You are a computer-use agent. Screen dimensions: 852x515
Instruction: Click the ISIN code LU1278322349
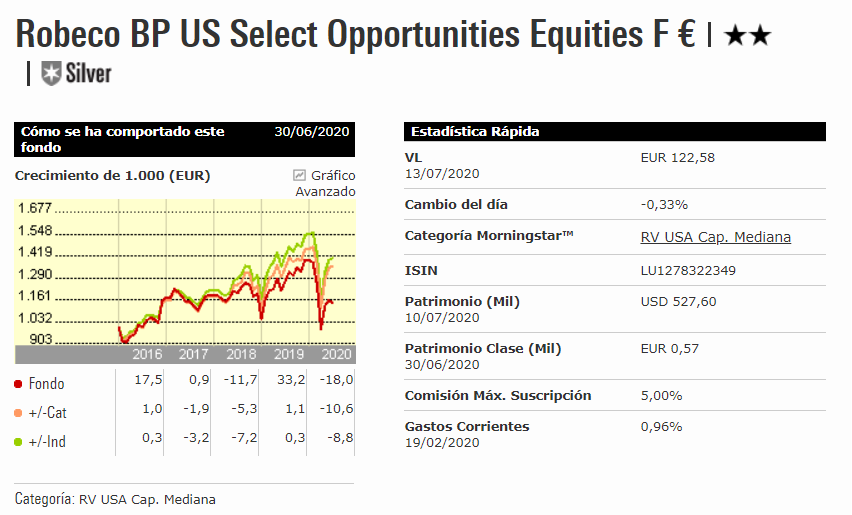click(688, 270)
